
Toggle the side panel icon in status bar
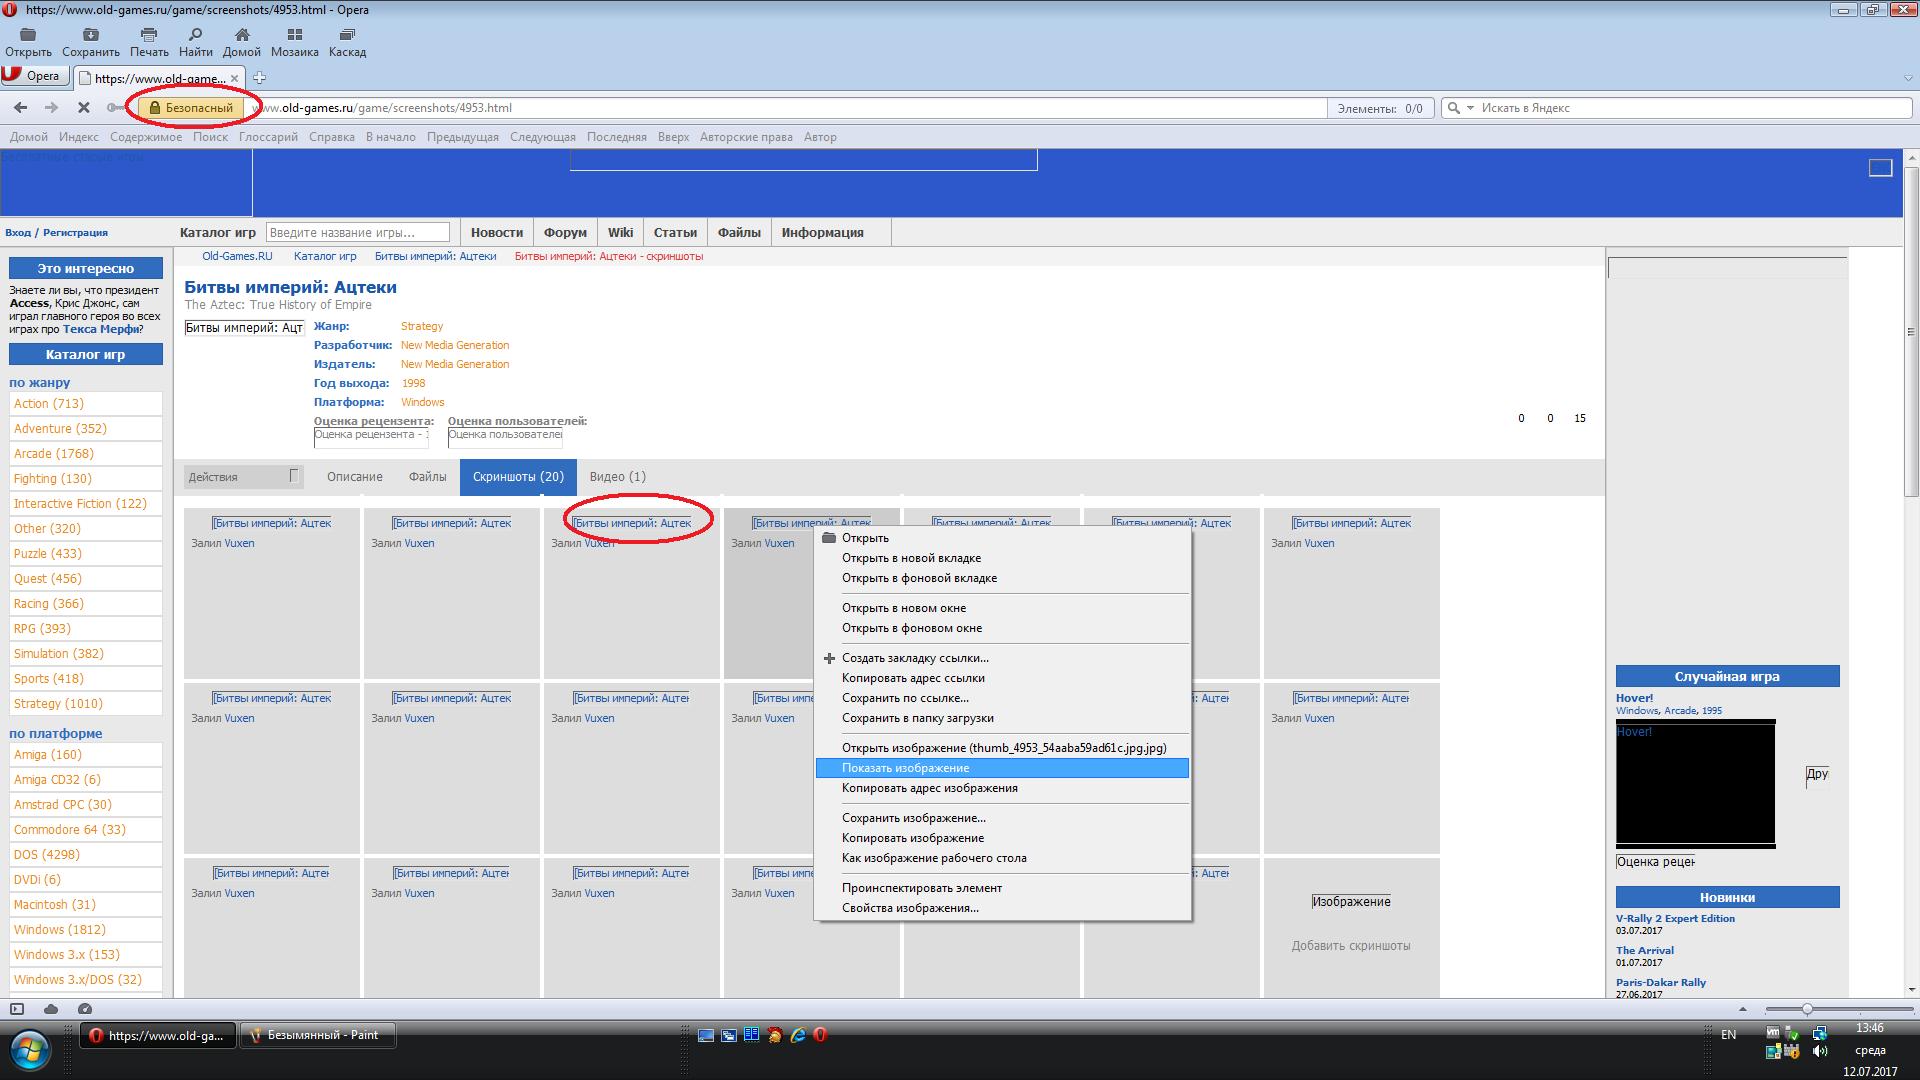pyautogui.click(x=17, y=1009)
